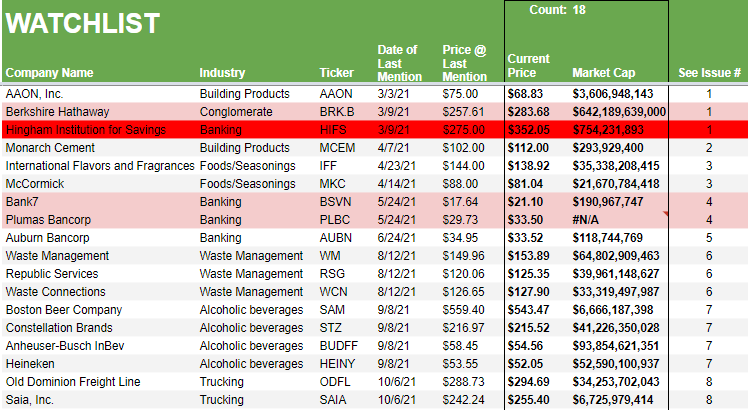Click the Market Cap column header
Viewport: 748px width, 410px height.
(x=603, y=73)
